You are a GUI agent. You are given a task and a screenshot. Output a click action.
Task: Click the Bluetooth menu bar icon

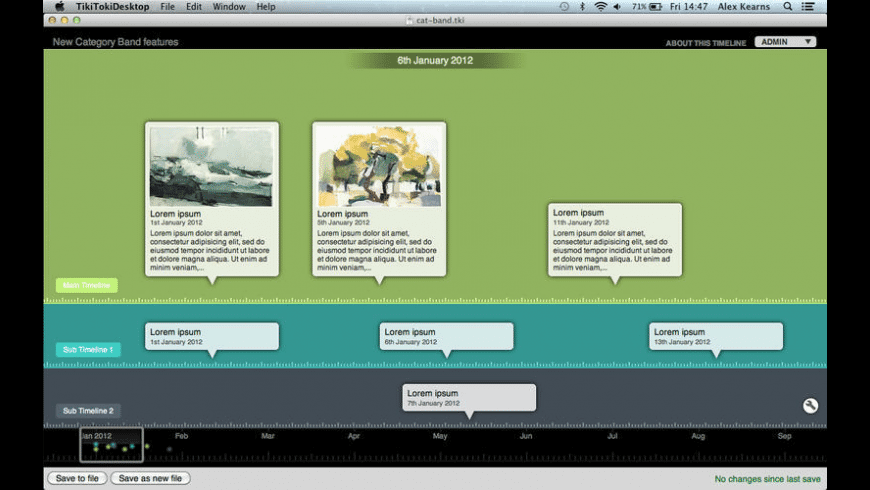tap(582, 7)
